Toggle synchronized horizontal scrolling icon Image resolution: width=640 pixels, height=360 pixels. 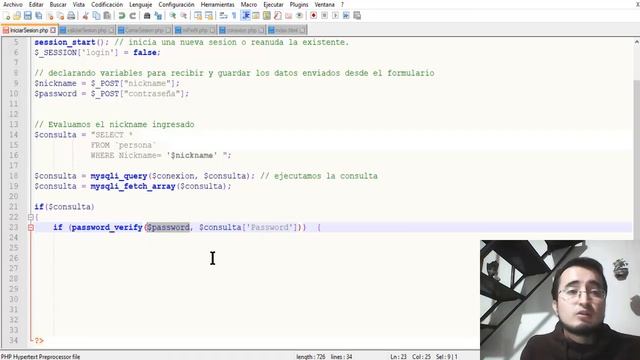tap(209, 16)
